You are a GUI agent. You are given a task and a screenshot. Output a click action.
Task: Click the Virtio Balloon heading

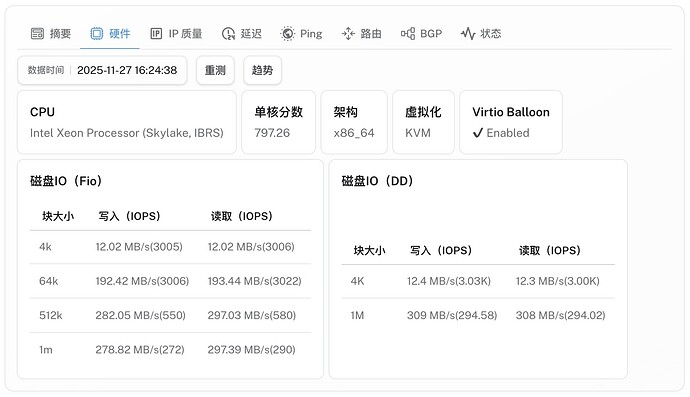pyautogui.click(x=511, y=112)
